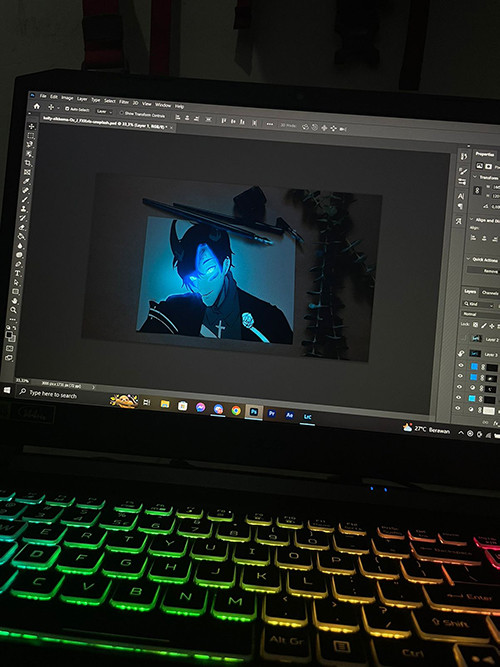Select the Path Selection tool
Image resolution: width=500 pixels, height=667 pixels.
(x=17, y=282)
